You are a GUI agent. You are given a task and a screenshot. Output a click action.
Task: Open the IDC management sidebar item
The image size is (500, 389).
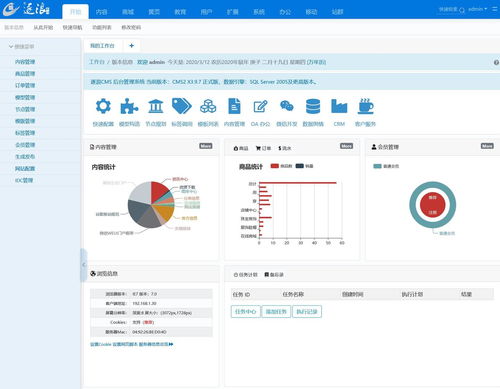[24, 180]
